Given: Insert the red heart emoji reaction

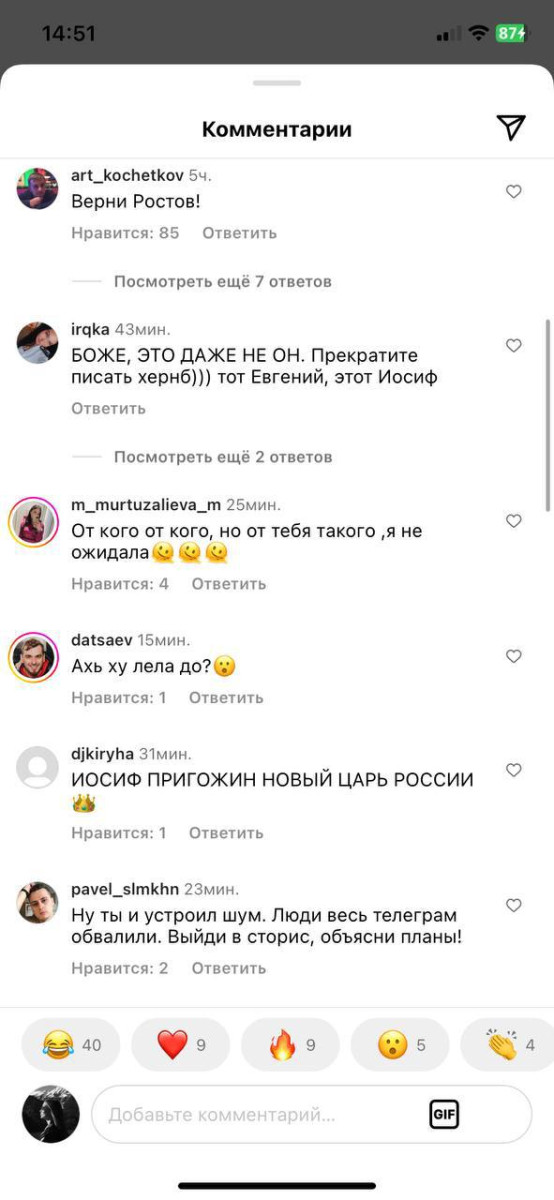Looking at the screenshot, I should click(x=181, y=1045).
